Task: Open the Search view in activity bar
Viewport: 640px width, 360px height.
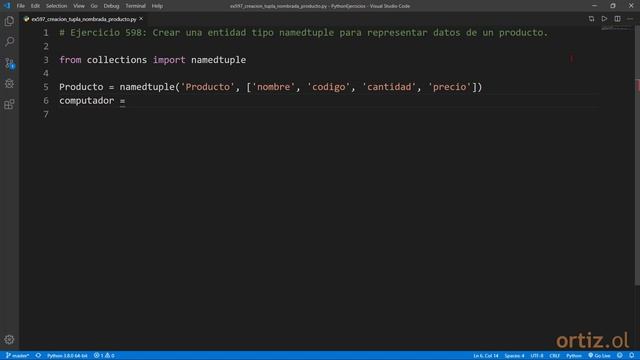Action: (x=9, y=42)
